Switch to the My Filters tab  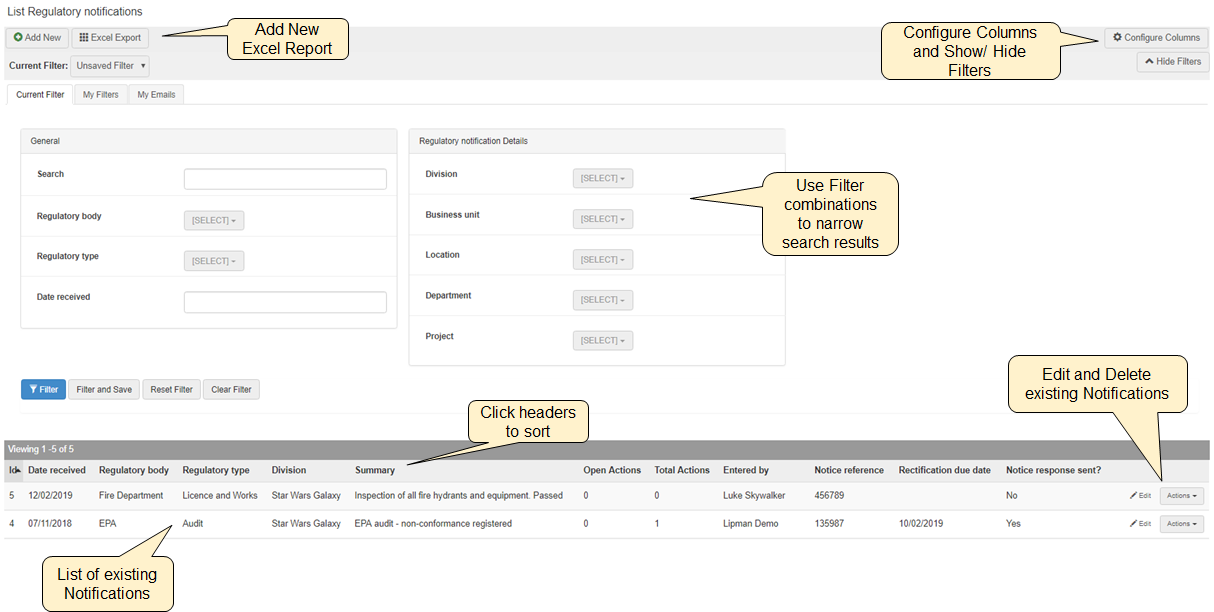100,95
